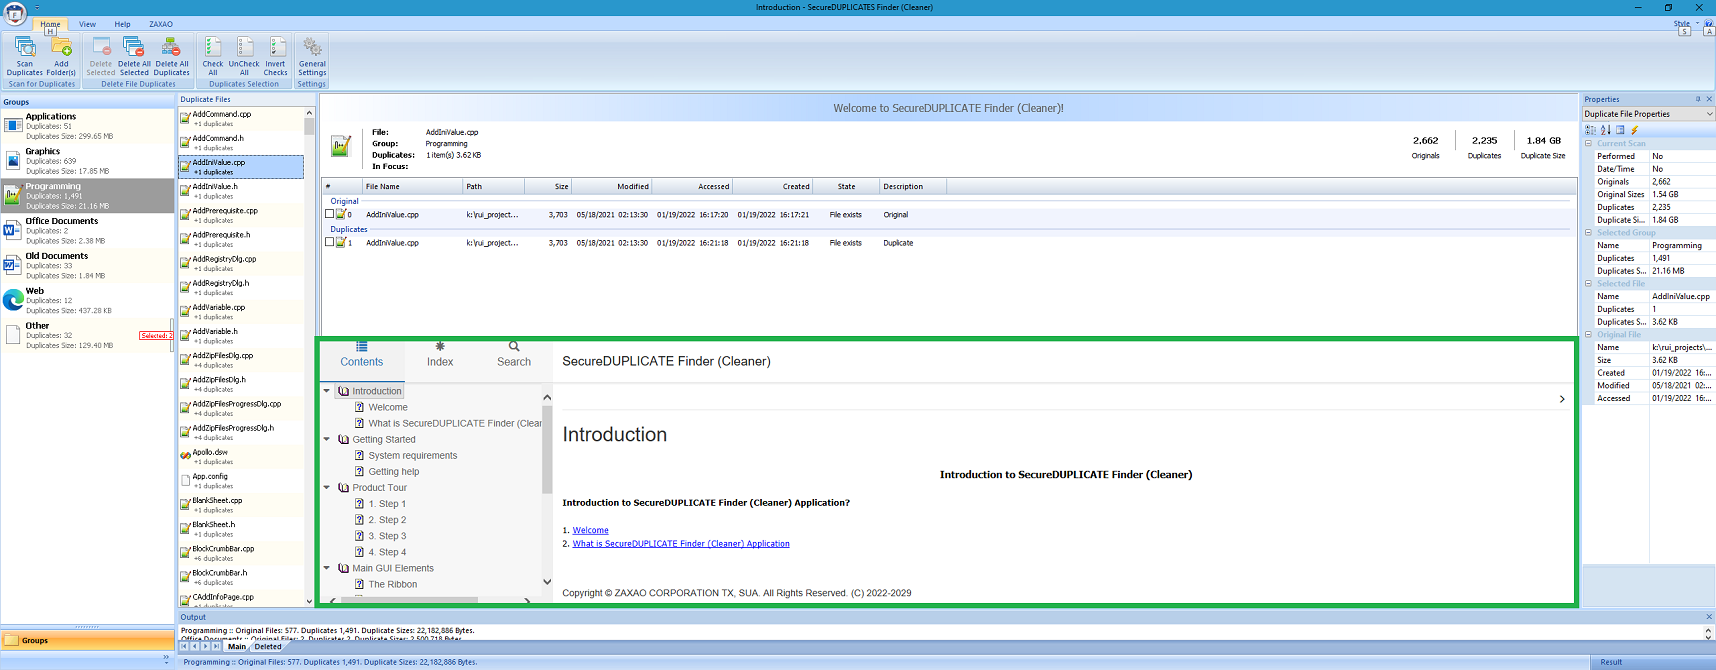Click the Property Pages icon in Properties
Image resolution: width=1716 pixels, height=670 pixels.
1620,130
